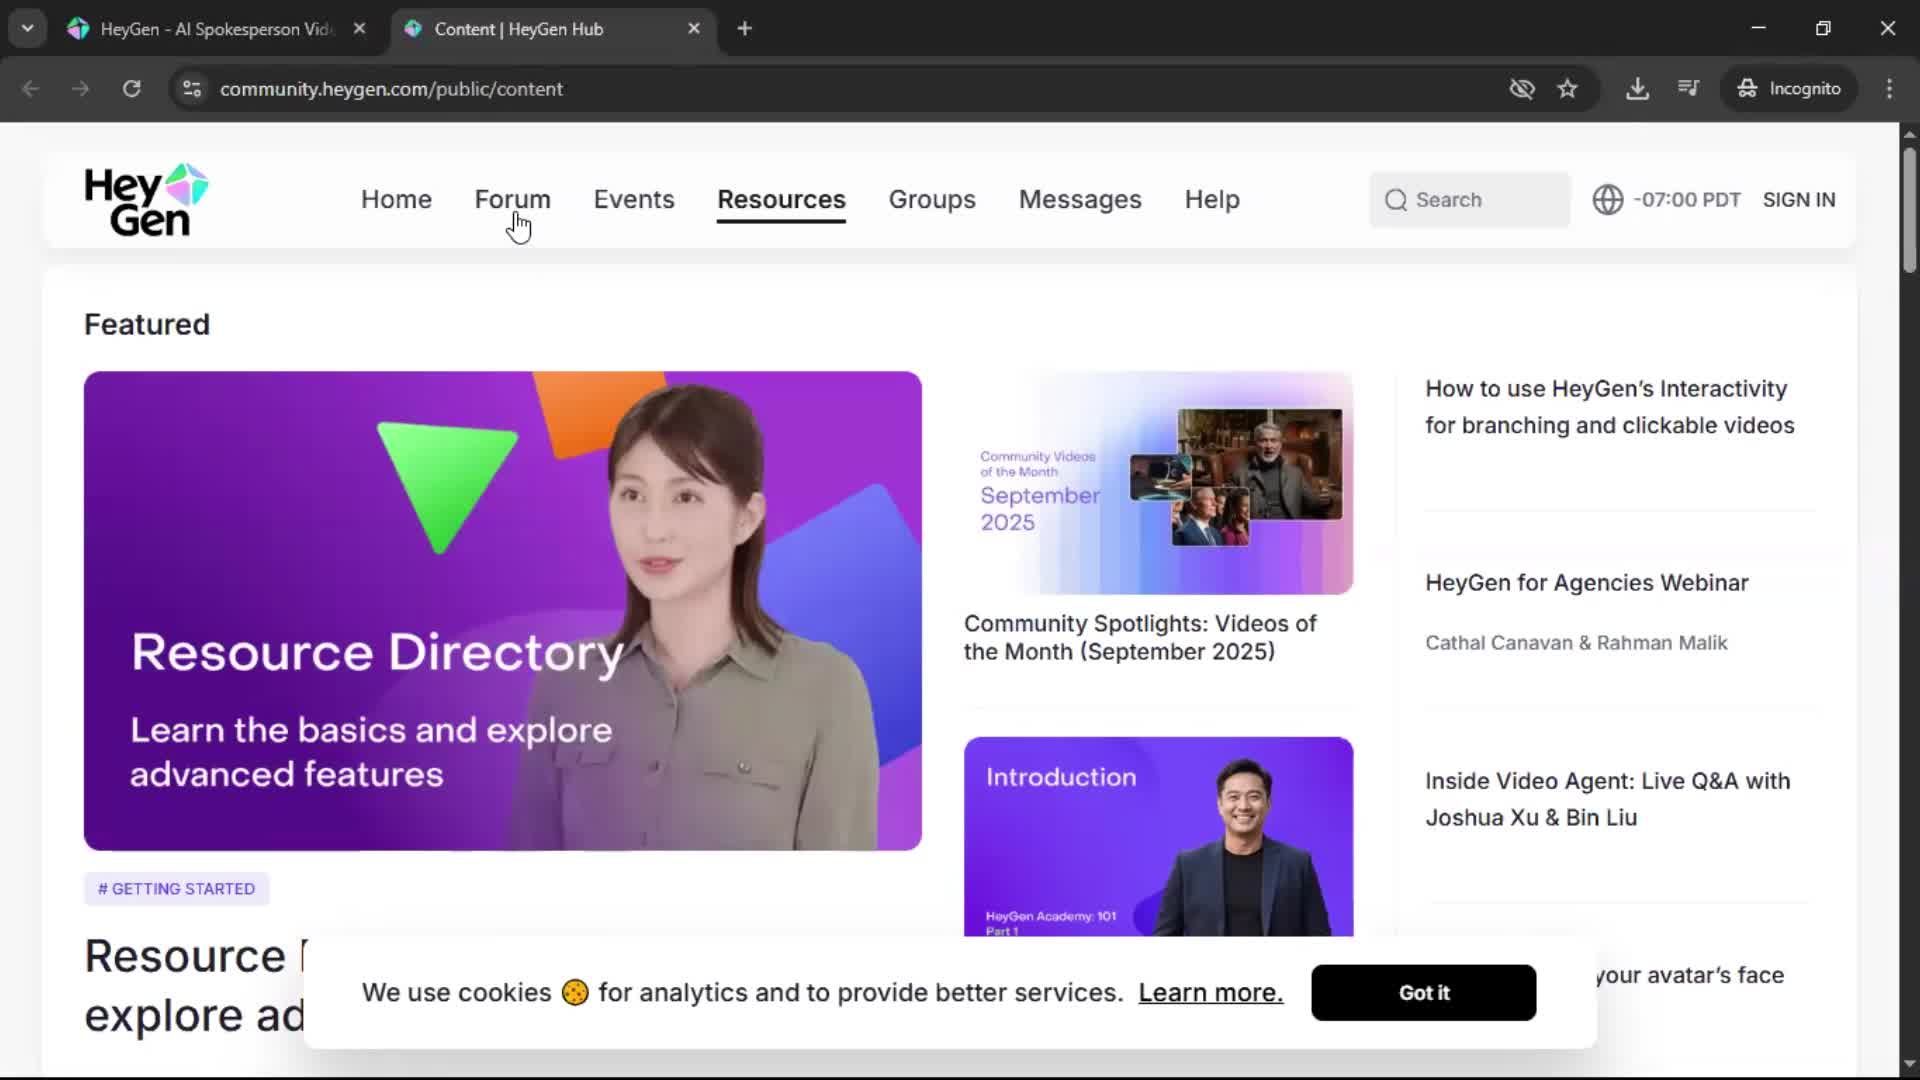
Task: Click the third-party cookies blocked eye icon
Action: point(1521,89)
